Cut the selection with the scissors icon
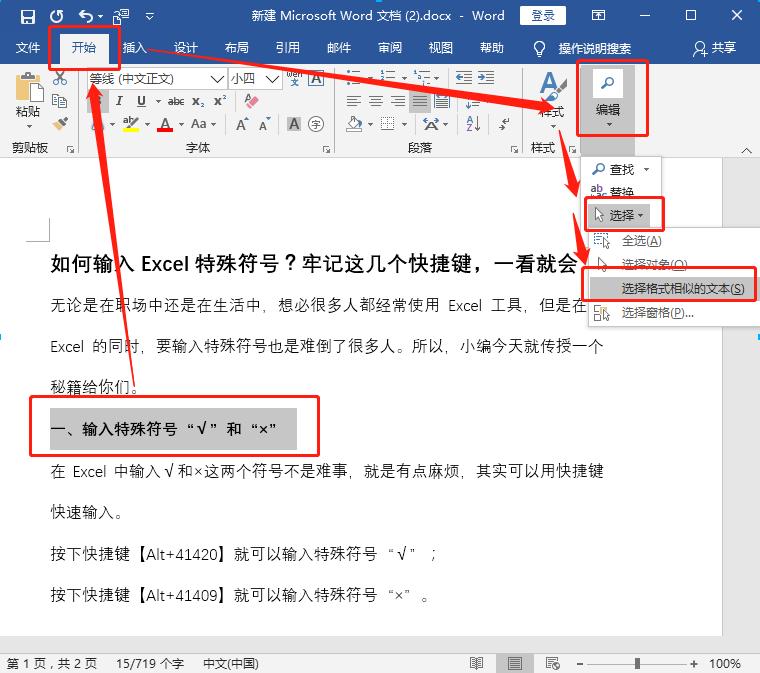The image size is (760, 673). pyautogui.click(x=60, y=78)
